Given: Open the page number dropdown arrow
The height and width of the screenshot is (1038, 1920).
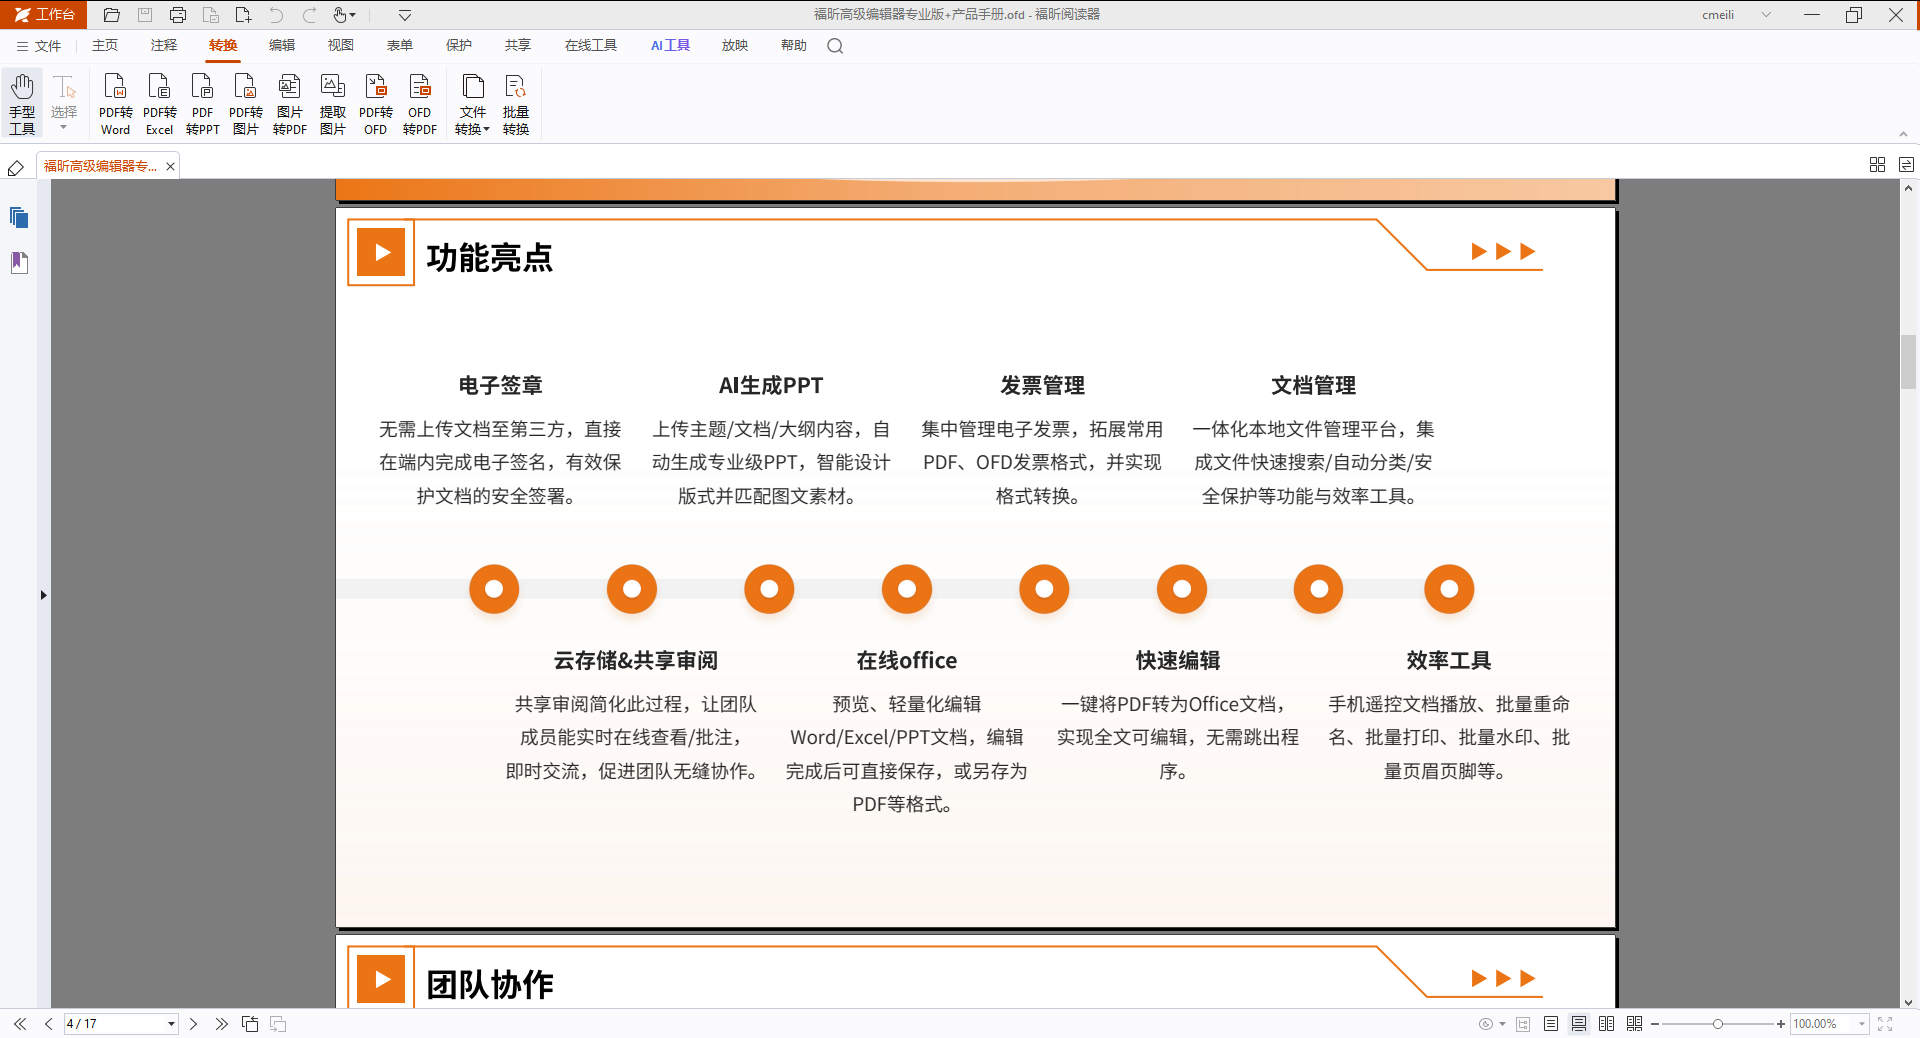Looking at the screenshot, I should 172,1024.
